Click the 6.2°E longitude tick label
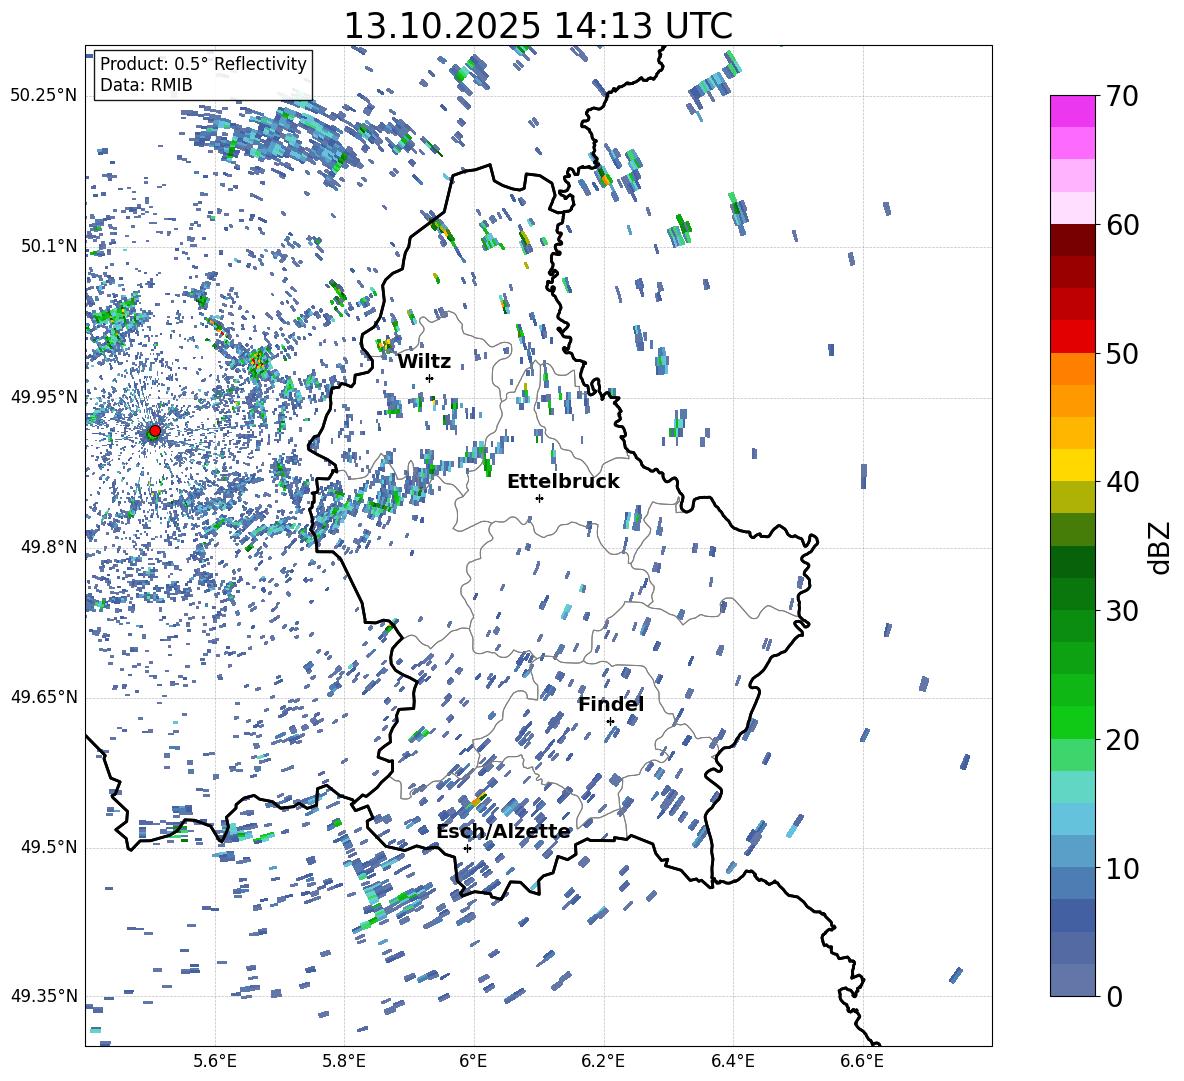This screenshot has height=1081, width=1184. tap(603, 1060)
